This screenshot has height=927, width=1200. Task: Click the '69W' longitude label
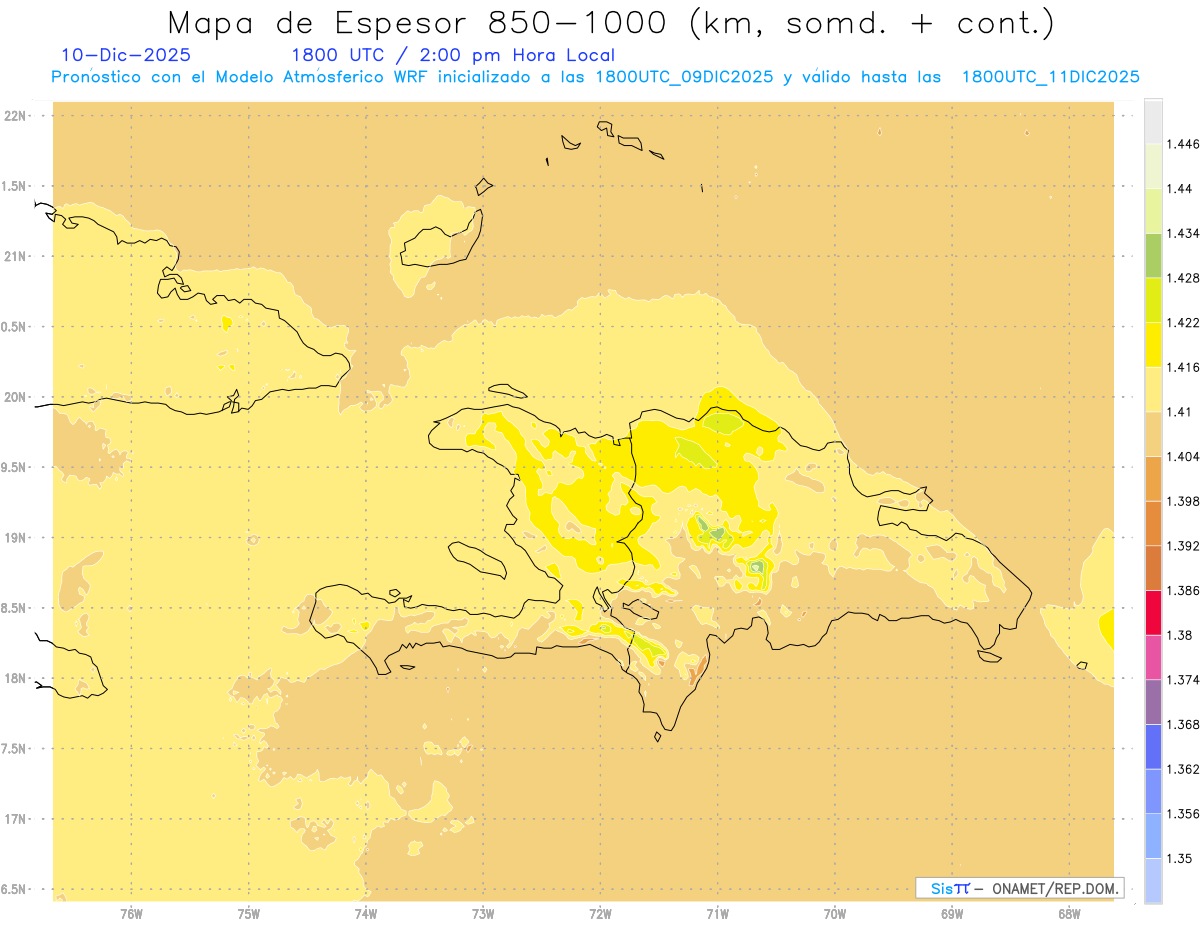(952, 912)
